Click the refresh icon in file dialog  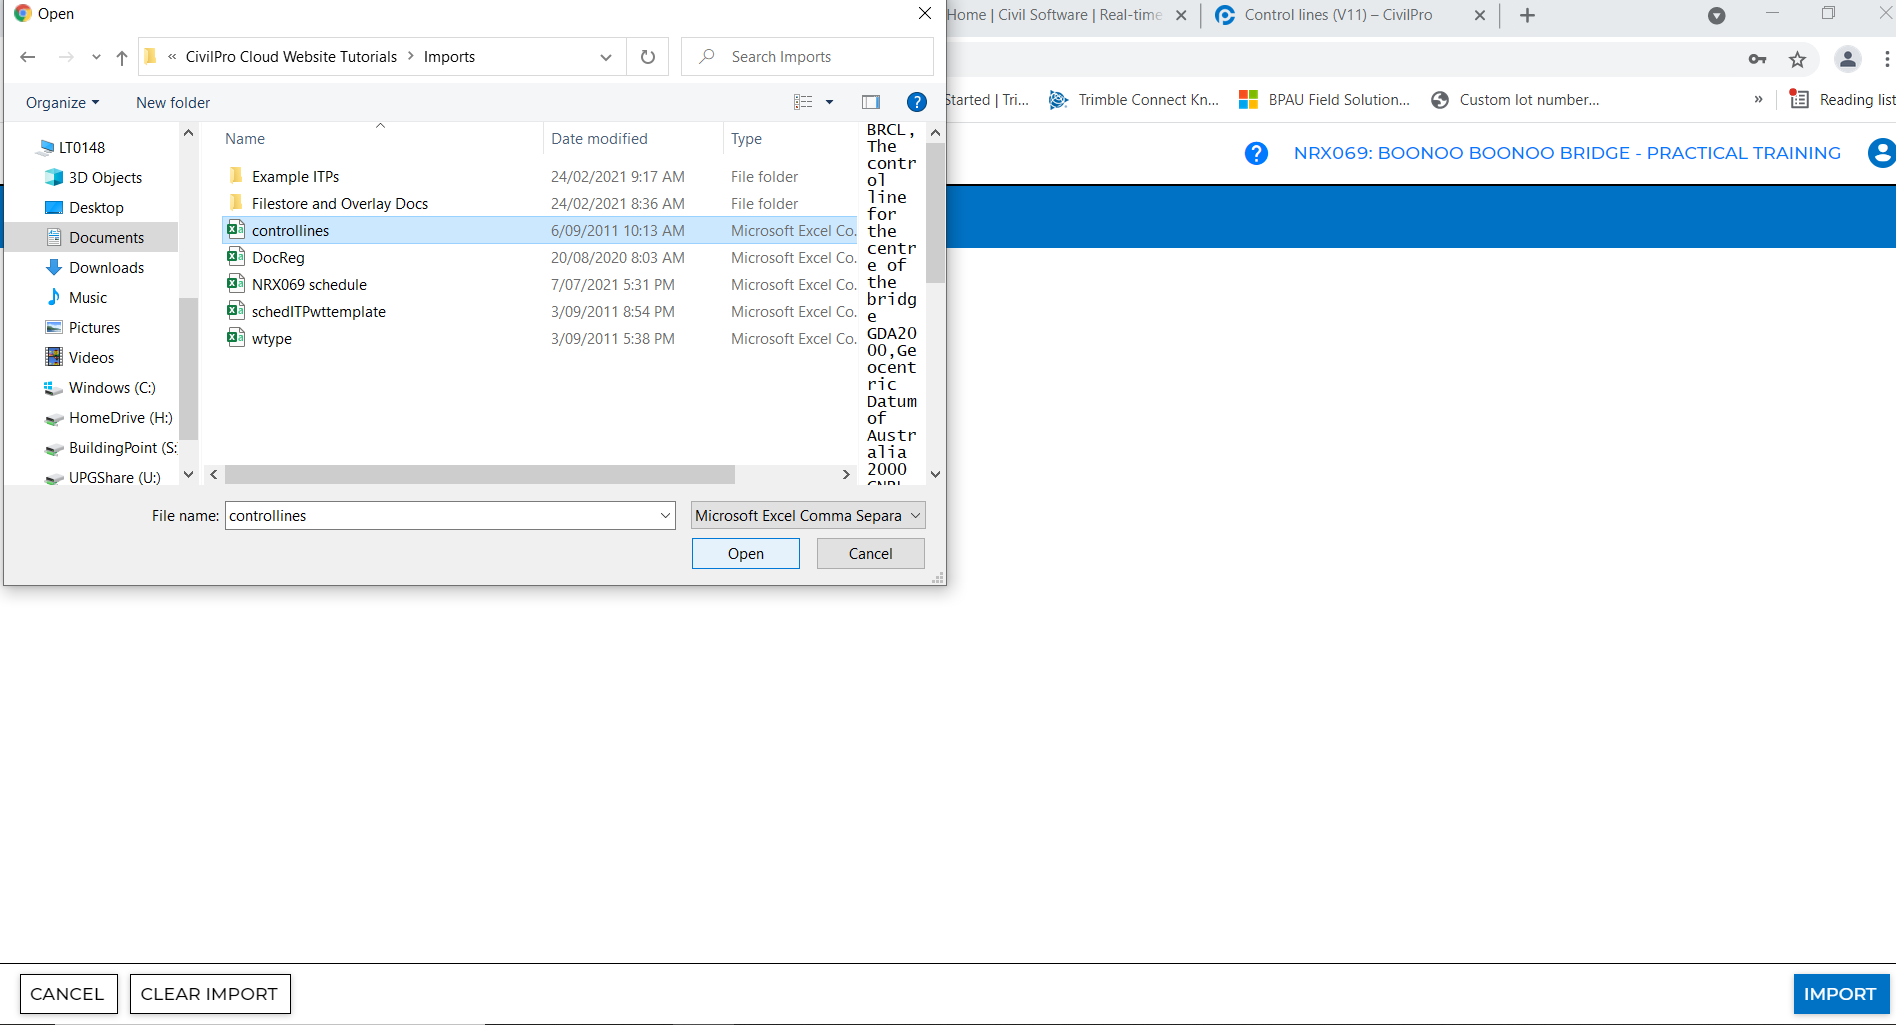point(648,57)
